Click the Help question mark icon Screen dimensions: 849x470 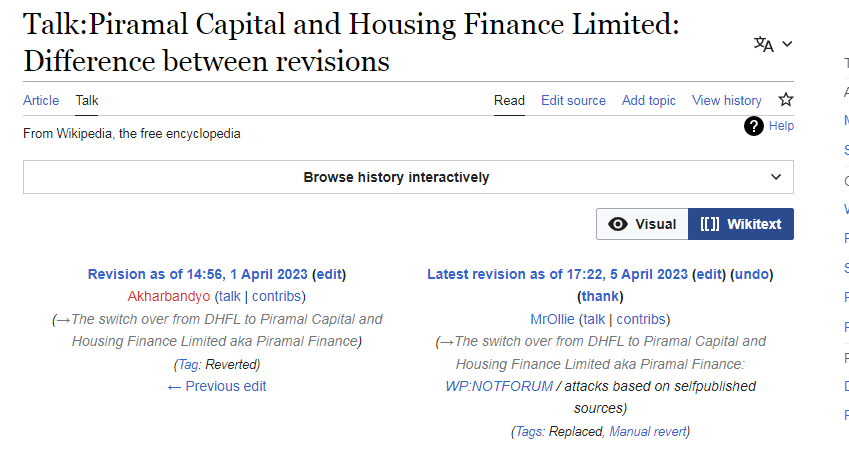click(x=754, y=126)
